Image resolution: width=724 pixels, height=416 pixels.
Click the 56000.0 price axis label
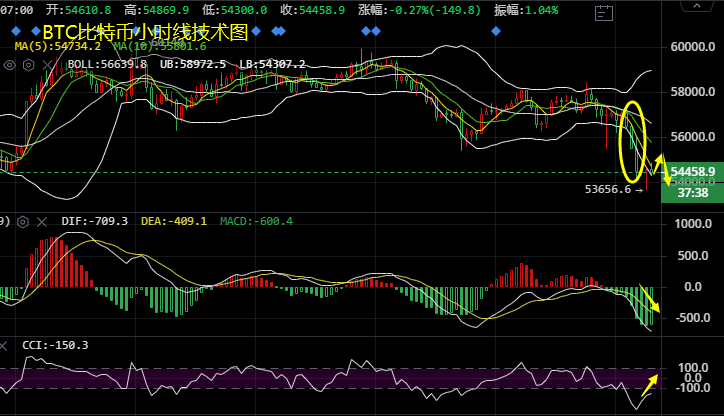693,137
